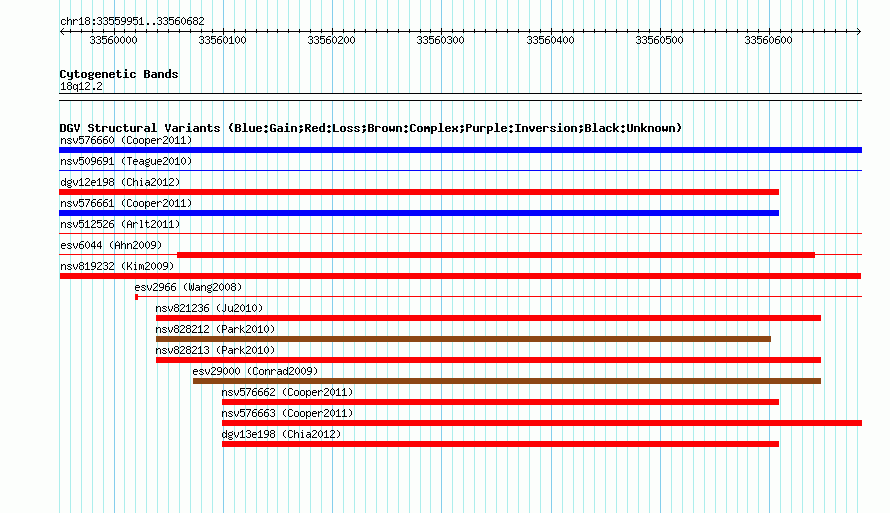This screenshot has width=890, height=513.
Task: Click the nsv576660 (Cooper2011) label
Action: click(x=126, y=140)
